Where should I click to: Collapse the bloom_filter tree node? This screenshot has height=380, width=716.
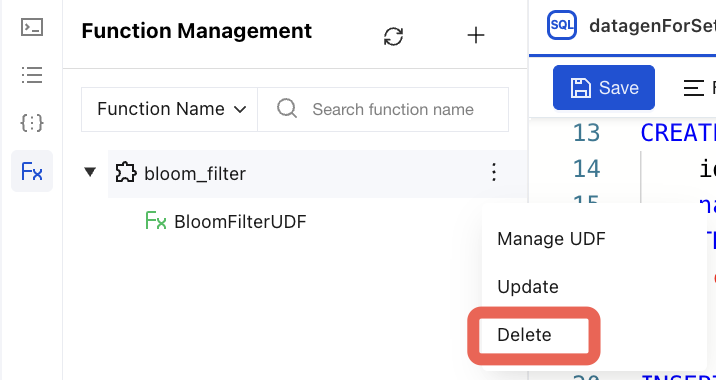pyautogui.click(x=90, y=172)
